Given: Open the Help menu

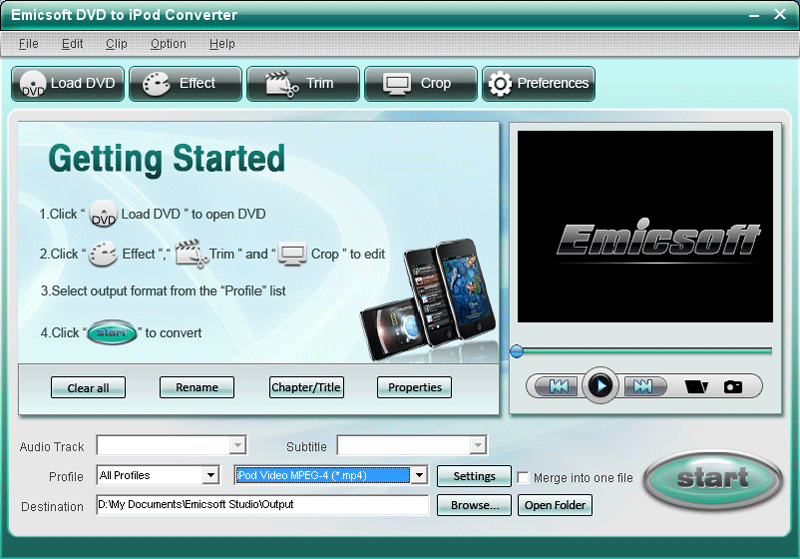Looking at the screenshot, I should 222,44.
